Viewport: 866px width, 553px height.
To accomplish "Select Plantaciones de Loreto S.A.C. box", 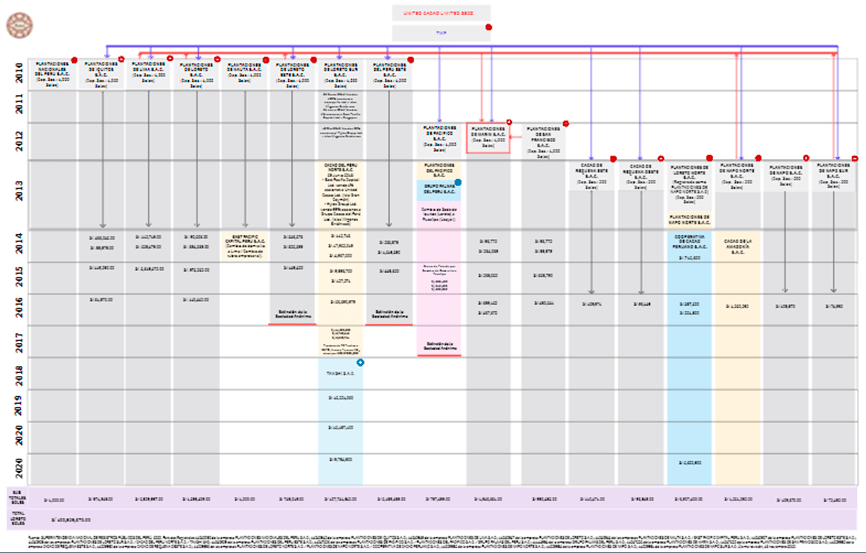I will tap(197, 74).
